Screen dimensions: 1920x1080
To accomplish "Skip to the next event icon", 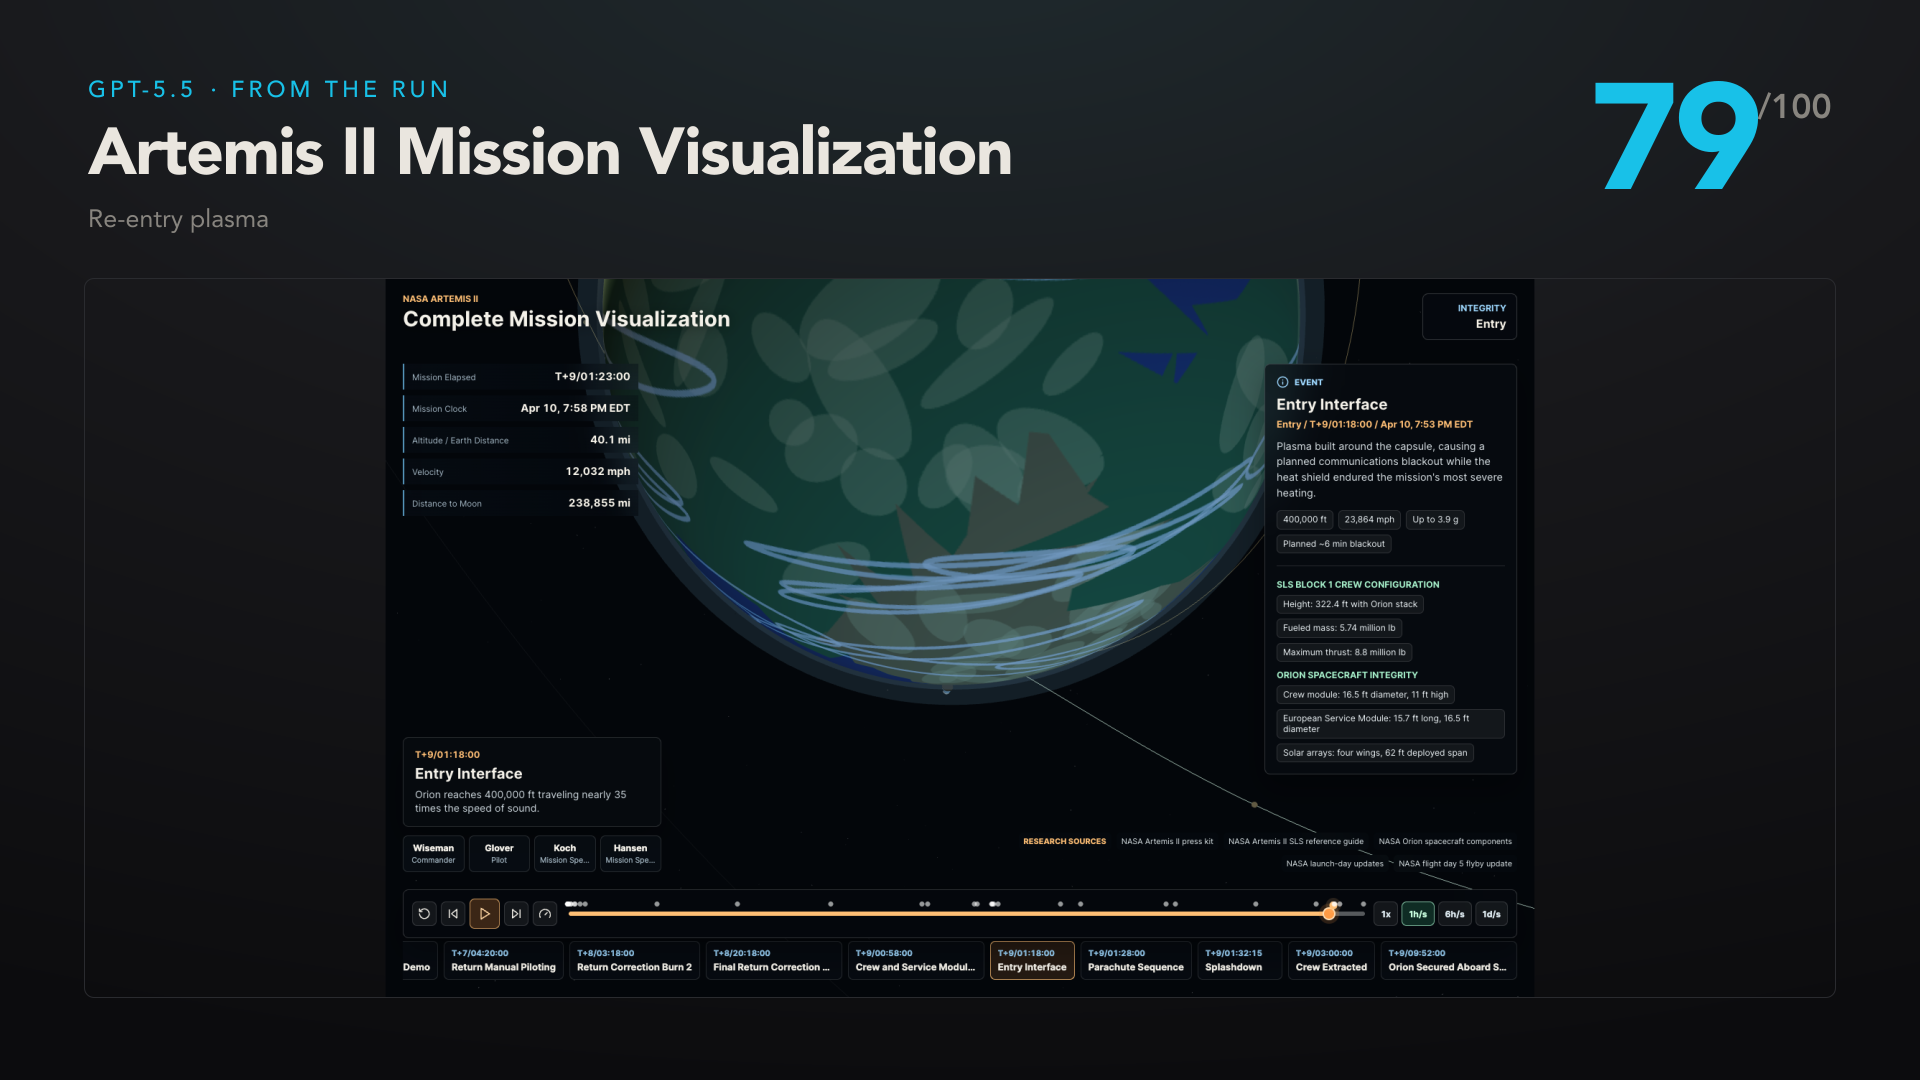I will tap(516, 914).
